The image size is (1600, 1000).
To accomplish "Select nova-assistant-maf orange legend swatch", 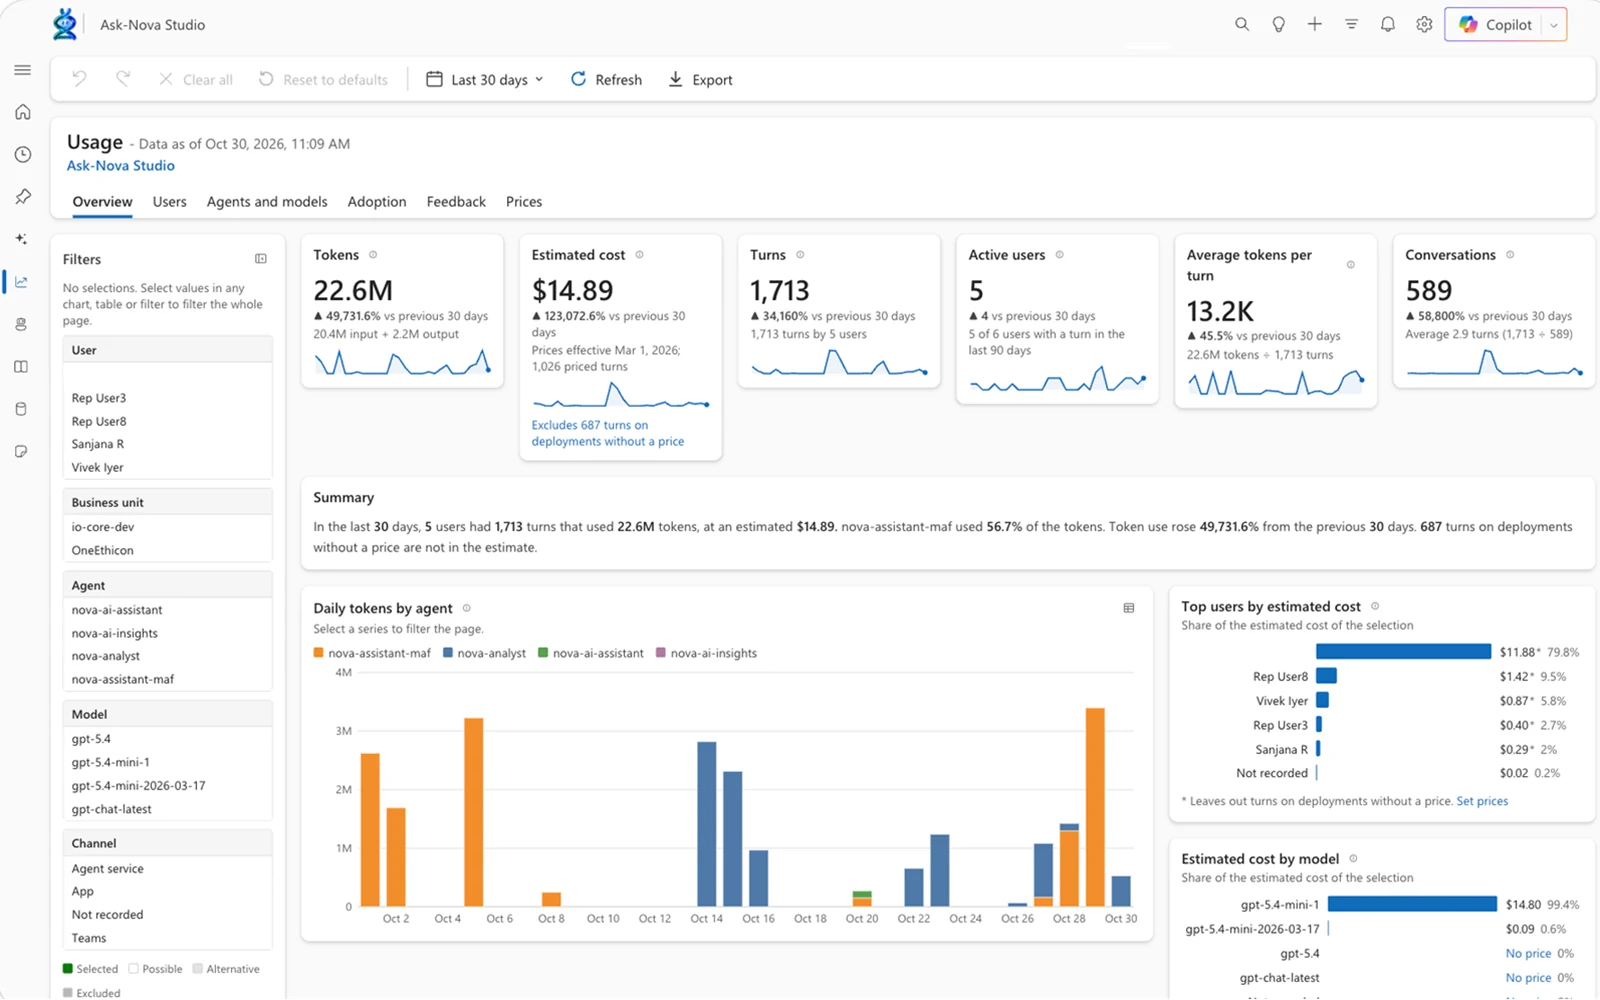I will click(x=319, y=653).
